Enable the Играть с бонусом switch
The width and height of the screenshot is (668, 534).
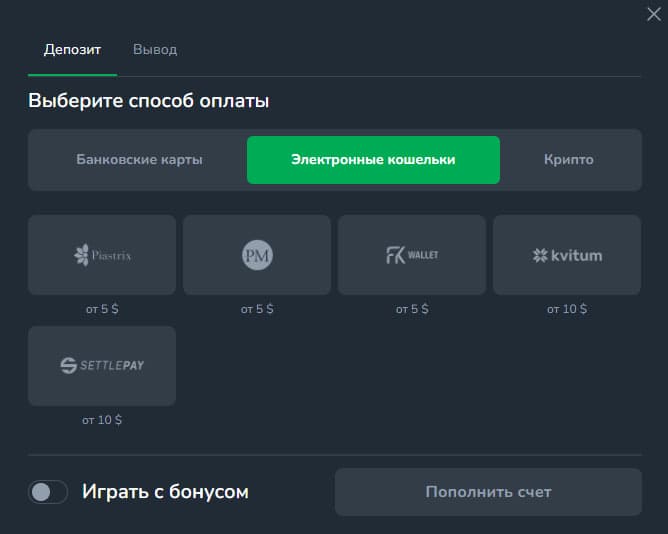pyautogui.click(x=48, y=492)
